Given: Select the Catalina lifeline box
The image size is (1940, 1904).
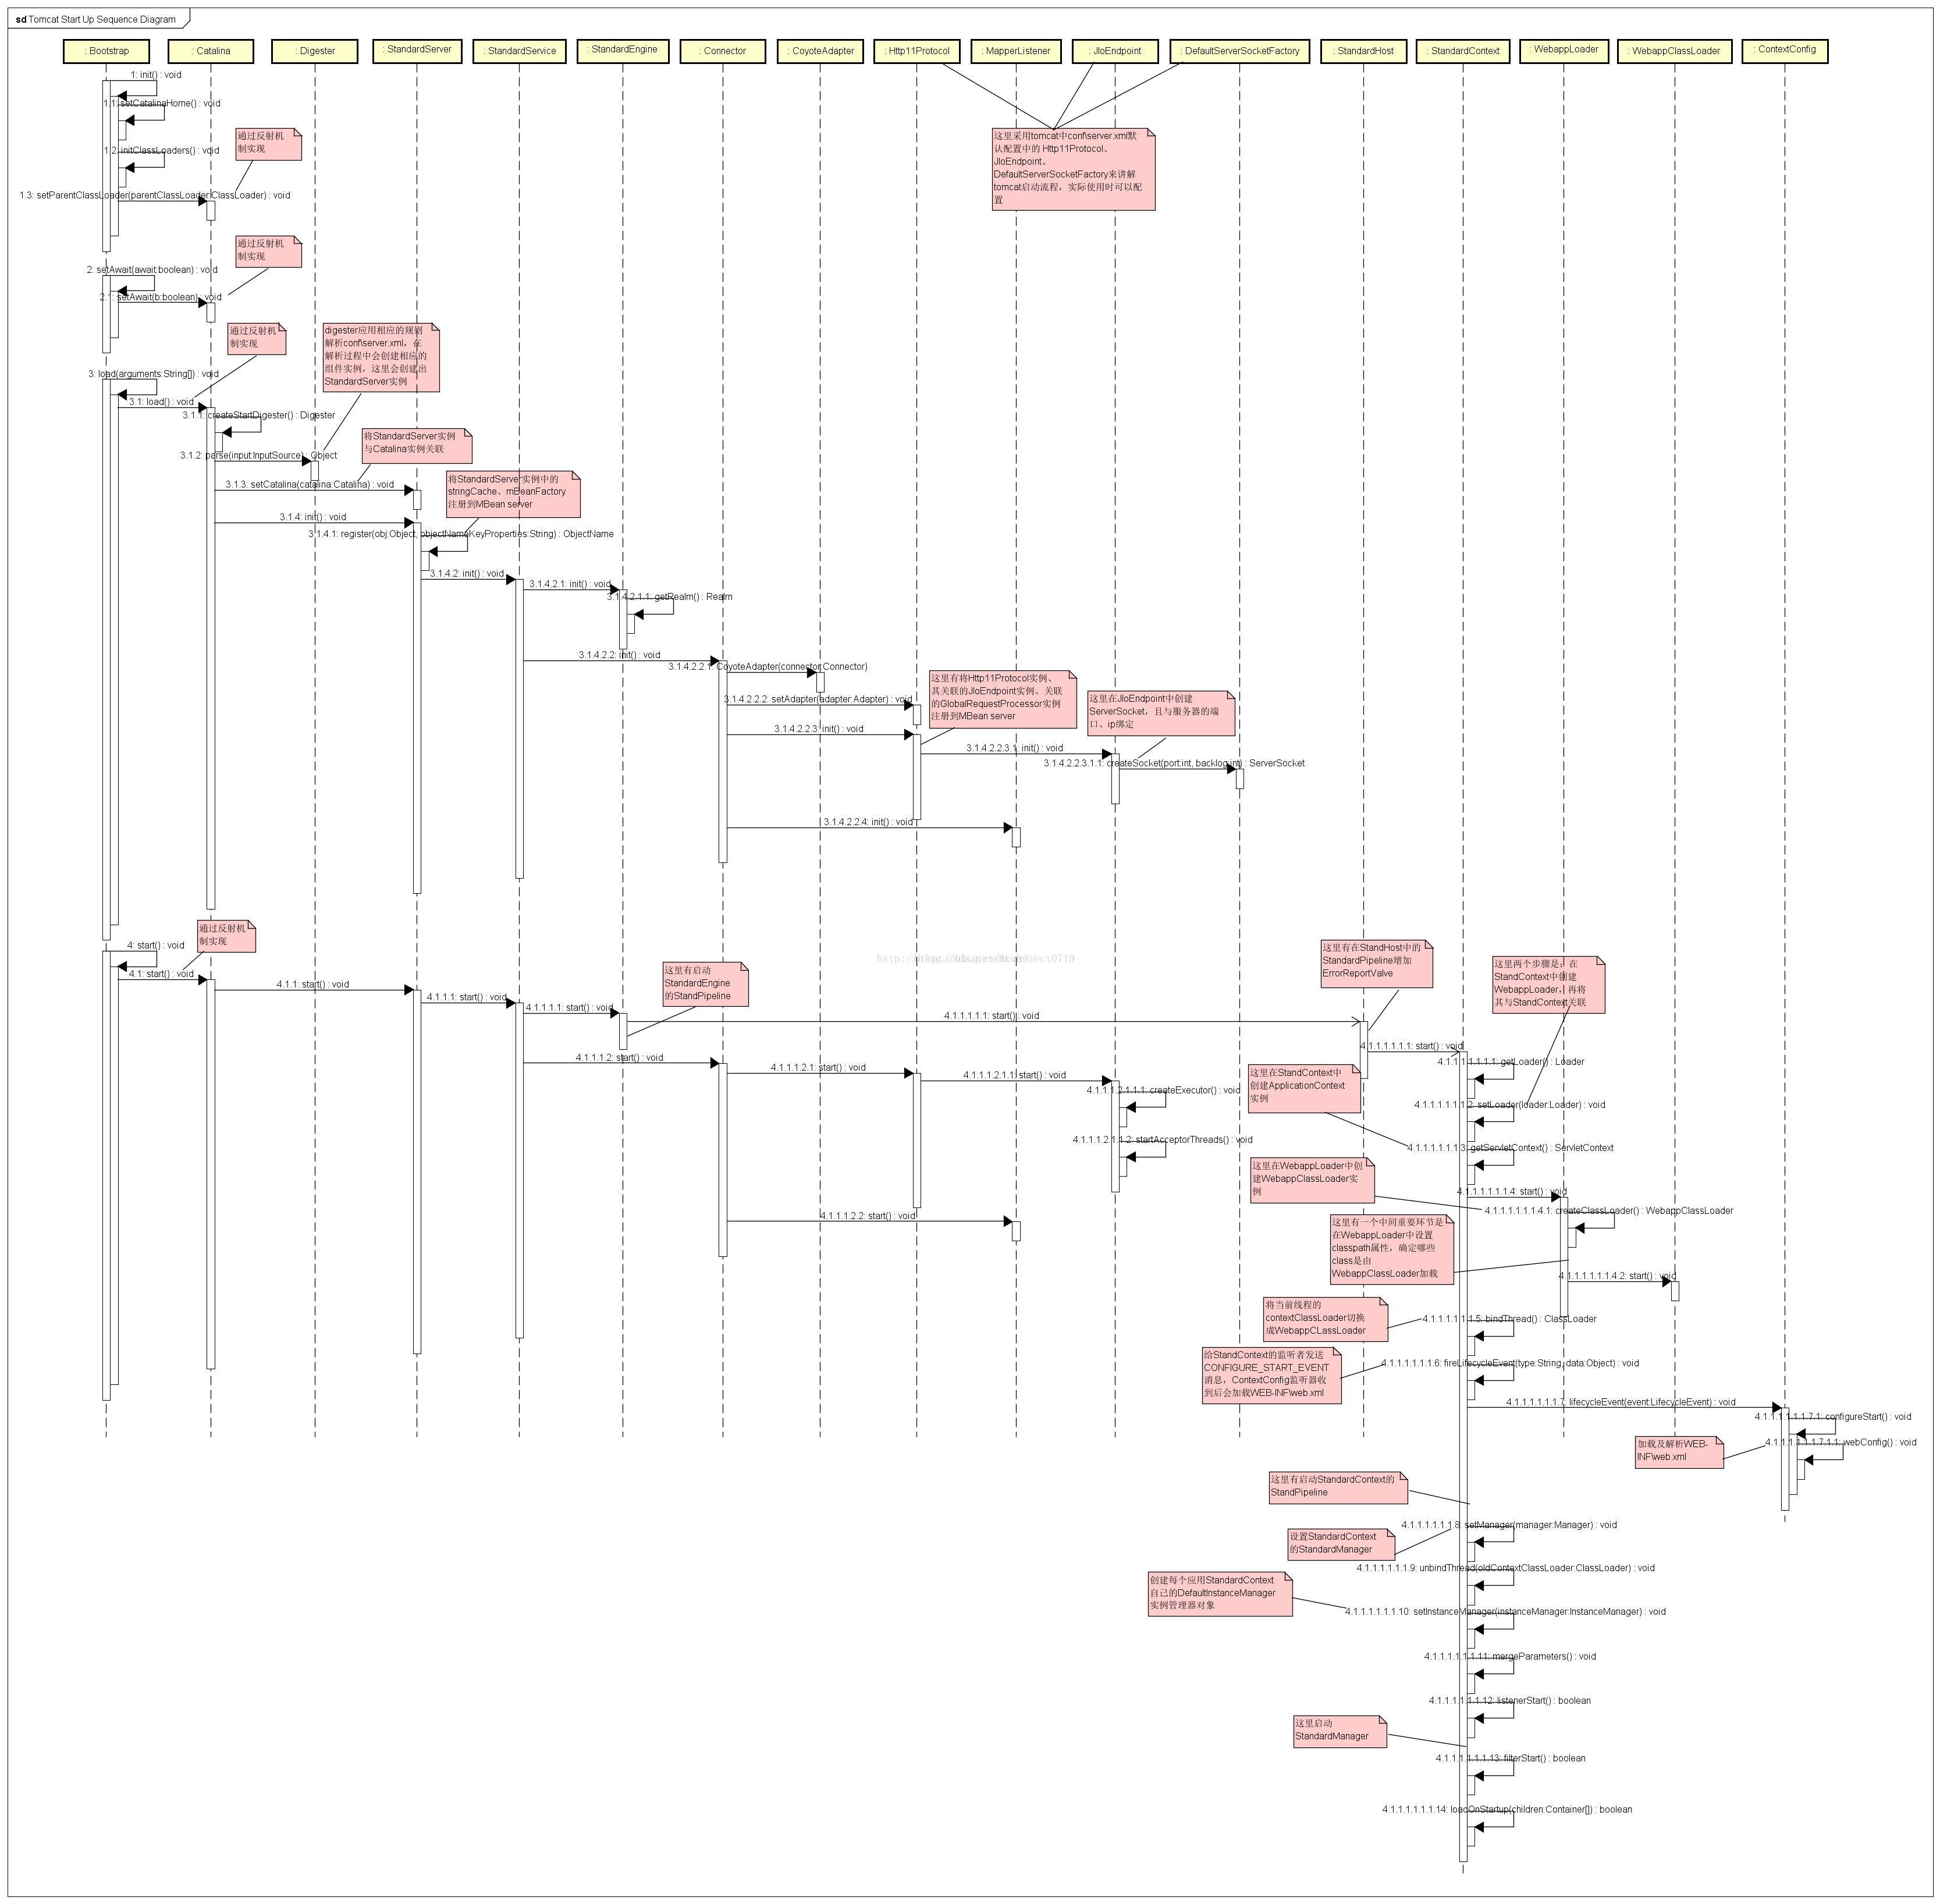Looking at the screenshot, I should click(x=211, y=51).
